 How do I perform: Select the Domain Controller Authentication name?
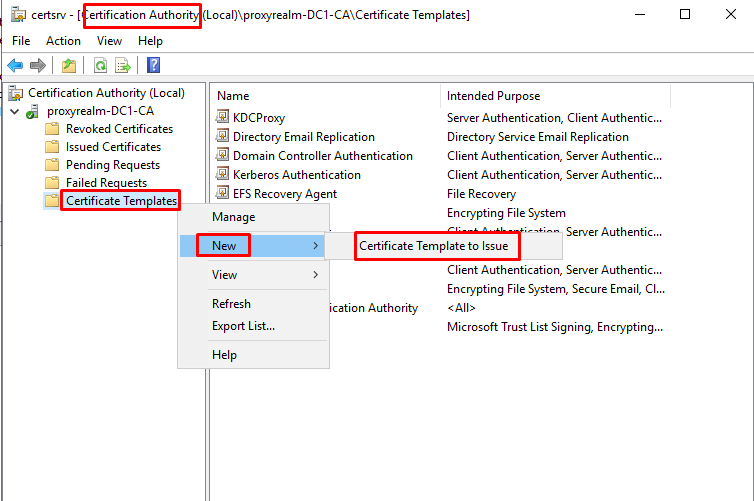[323, 156]
